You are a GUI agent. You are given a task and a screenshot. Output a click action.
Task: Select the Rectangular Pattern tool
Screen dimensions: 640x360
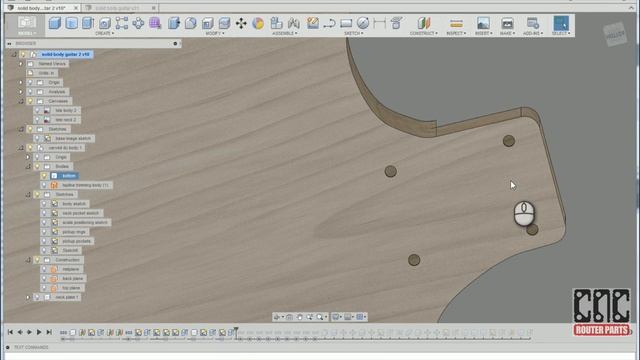coord(122,23)
